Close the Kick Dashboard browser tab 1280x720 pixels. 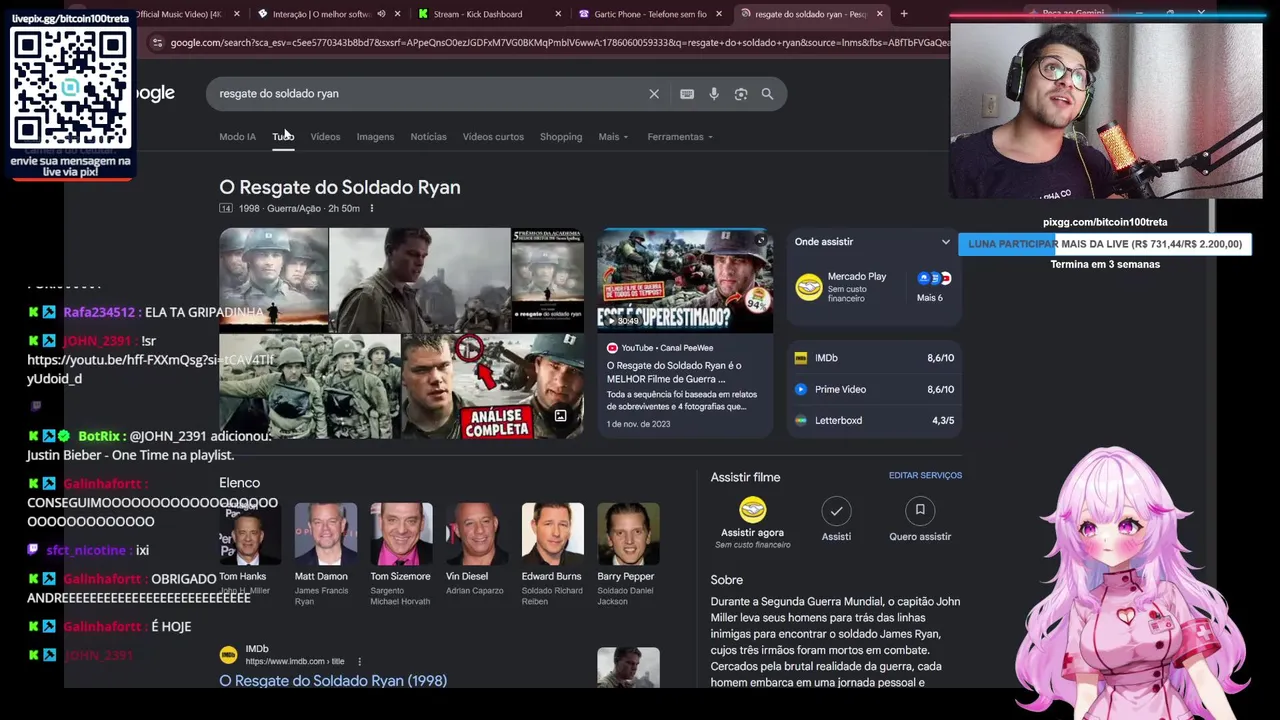point(557,14)
